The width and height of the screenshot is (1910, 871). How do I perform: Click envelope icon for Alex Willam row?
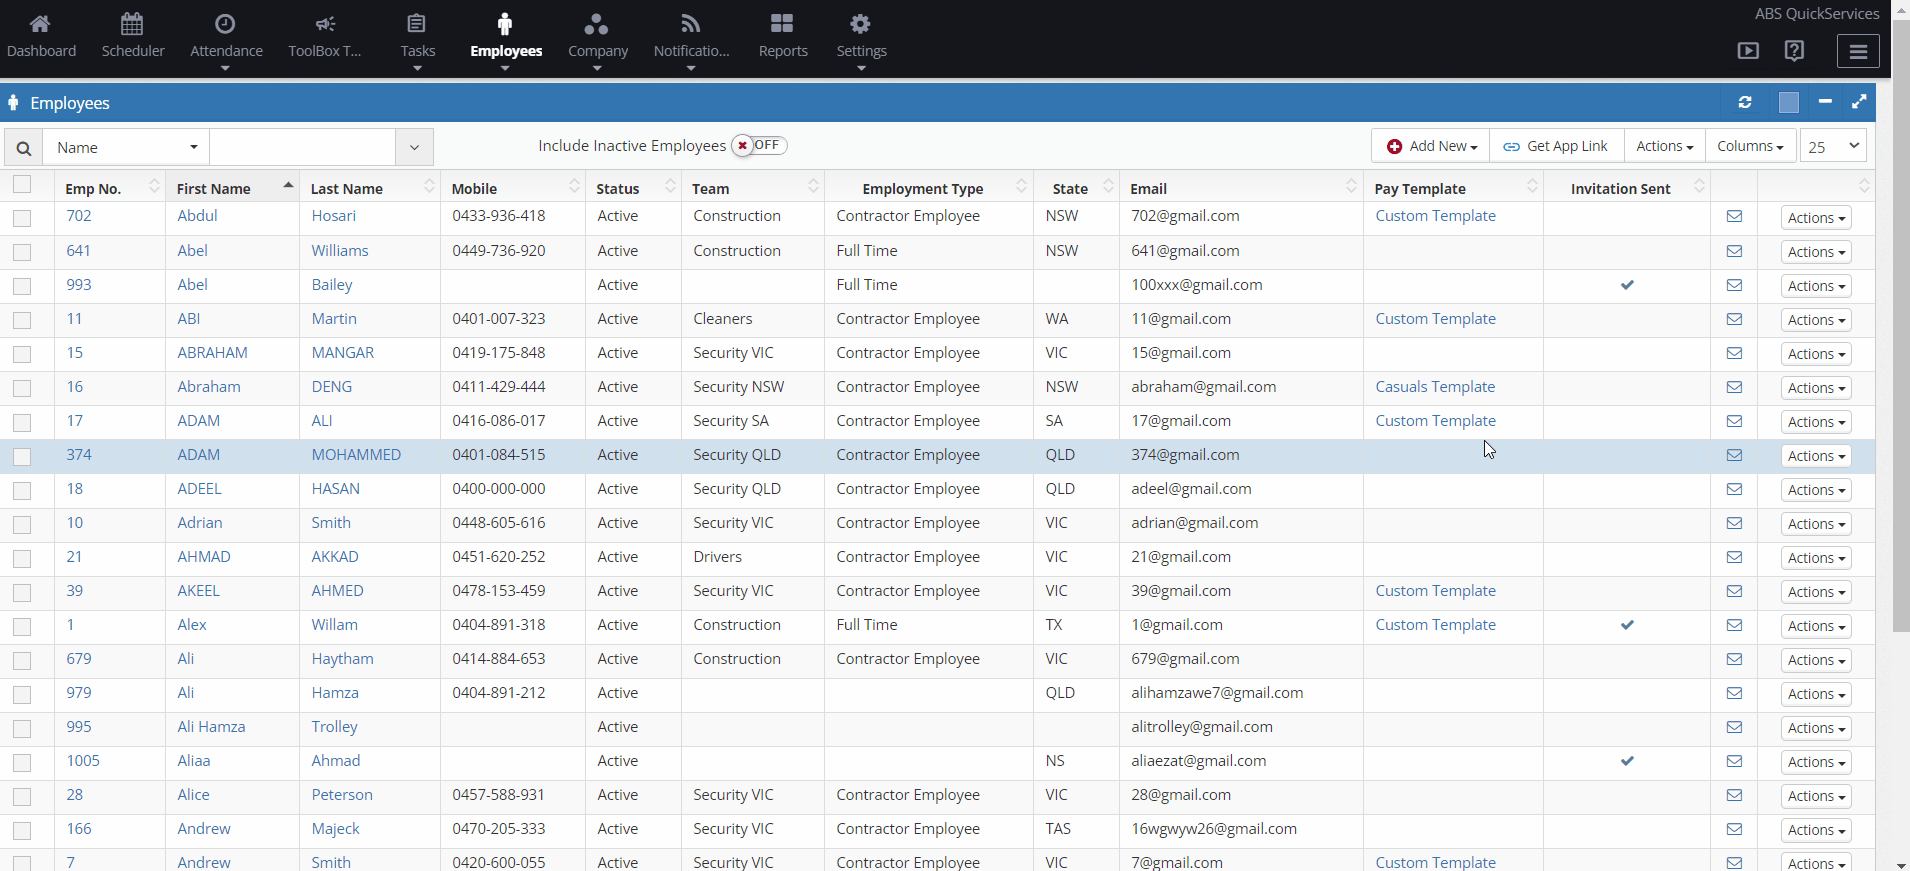[x=1734, y=625]
